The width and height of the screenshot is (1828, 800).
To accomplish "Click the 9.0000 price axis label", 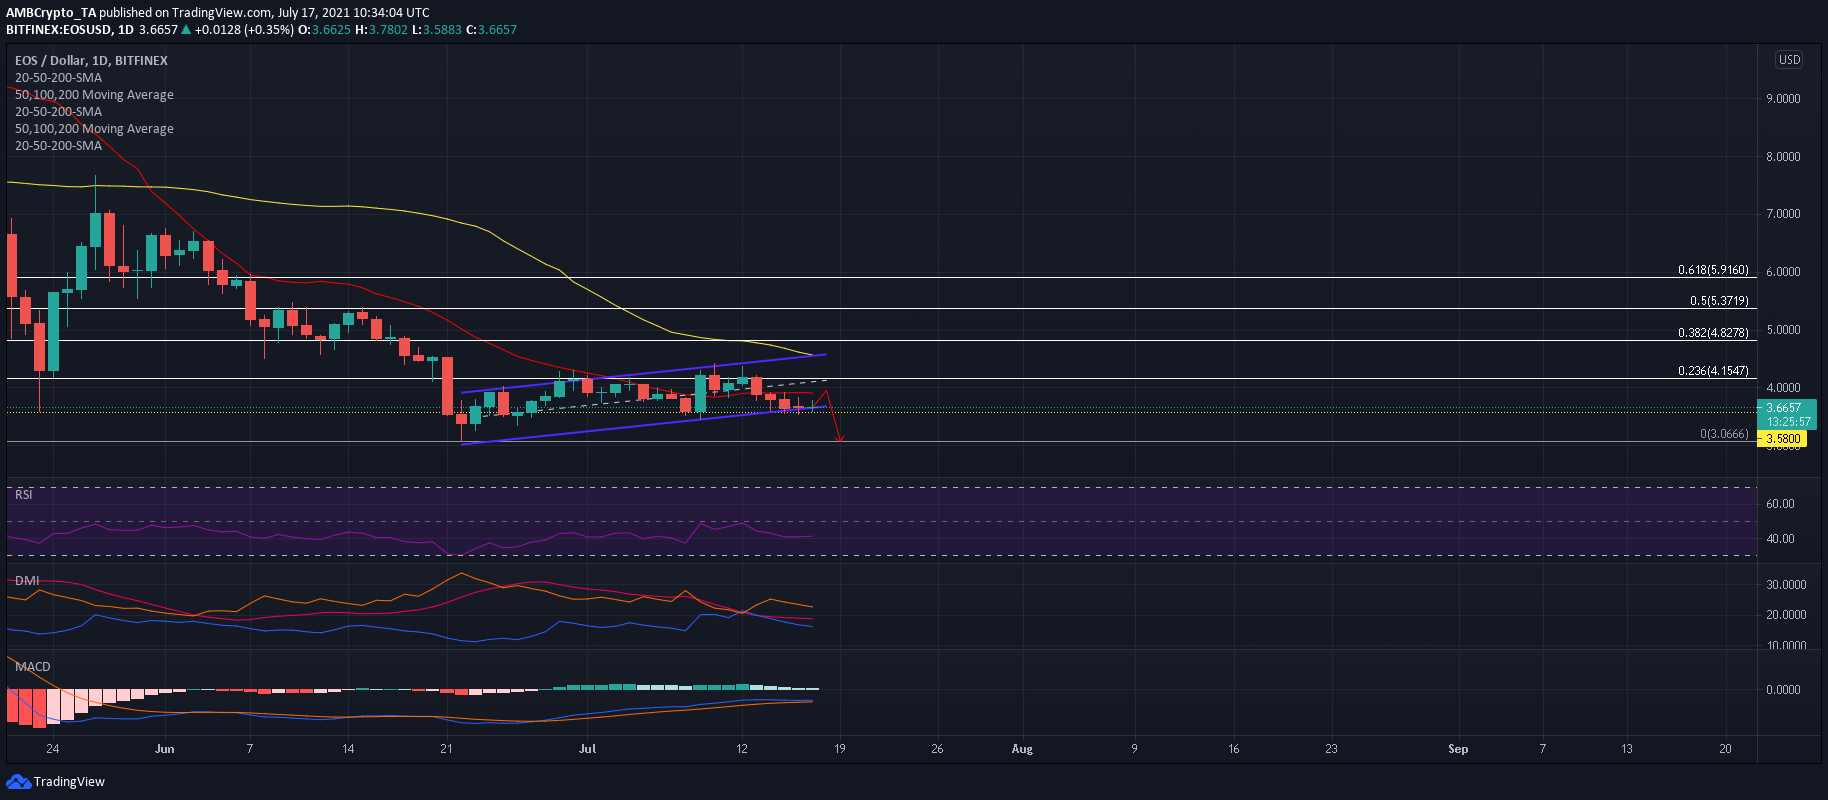I will tap(1783, 99).
